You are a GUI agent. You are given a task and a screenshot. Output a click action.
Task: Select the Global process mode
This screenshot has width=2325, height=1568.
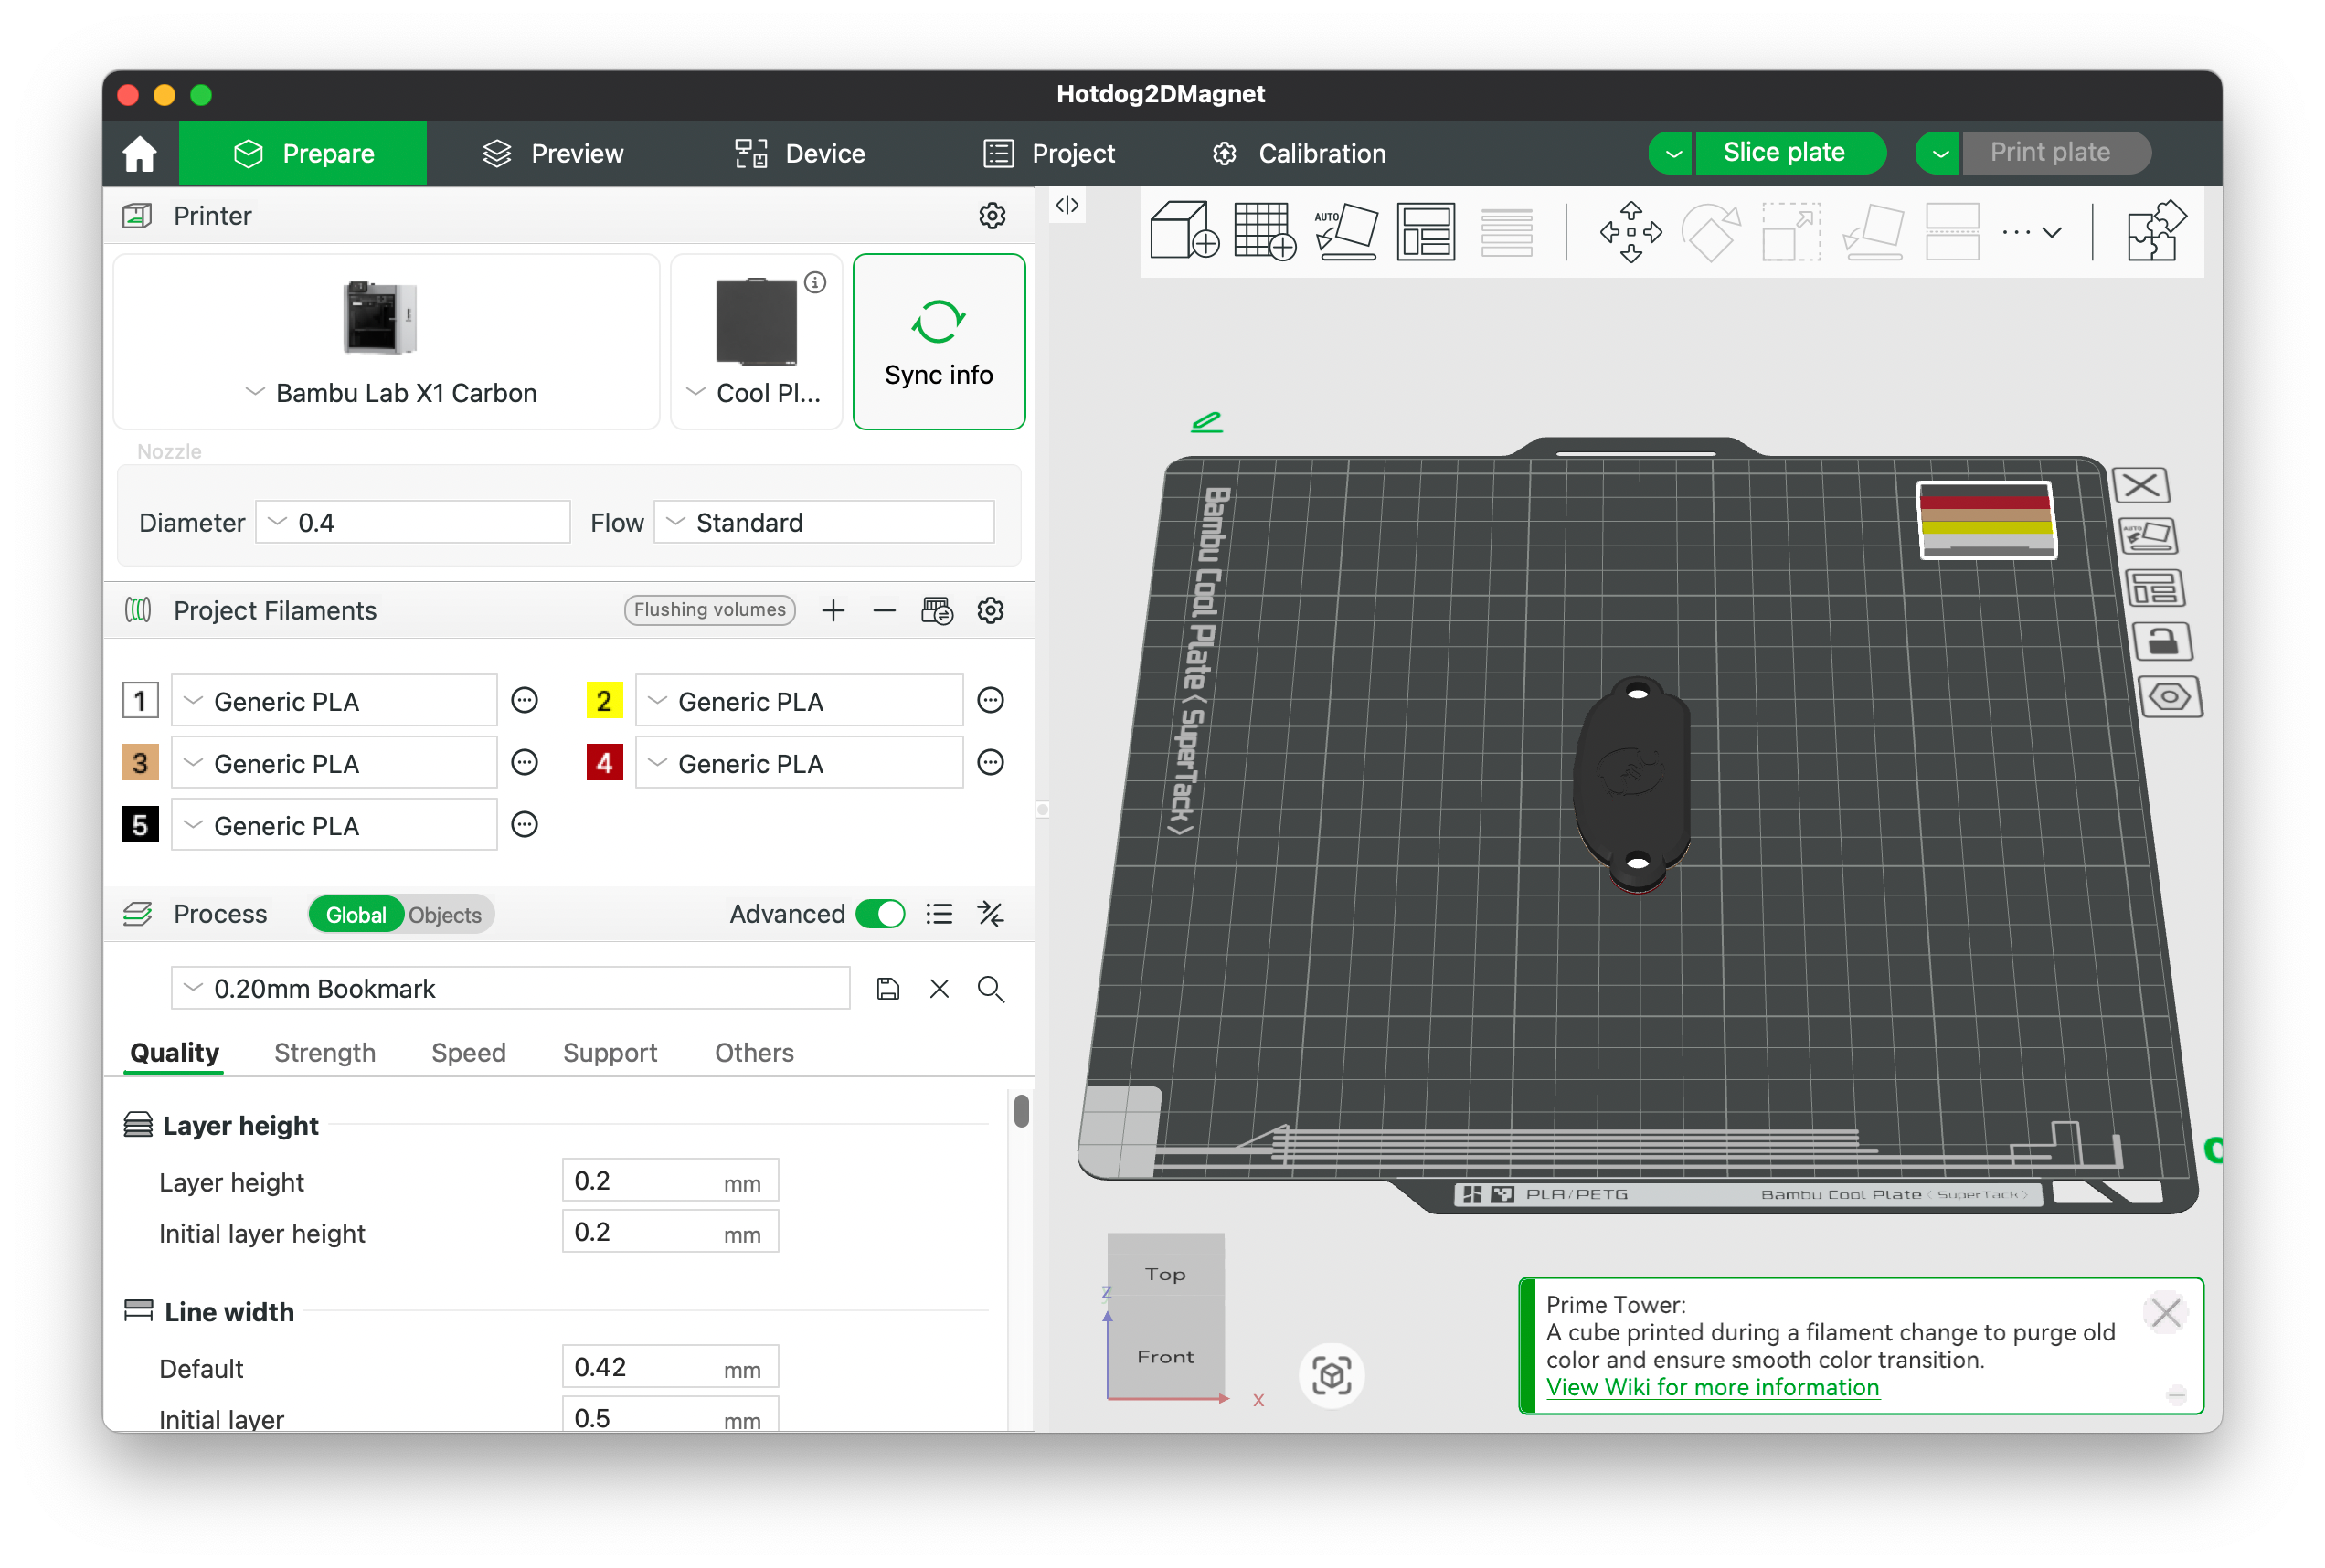pos(355,915)
